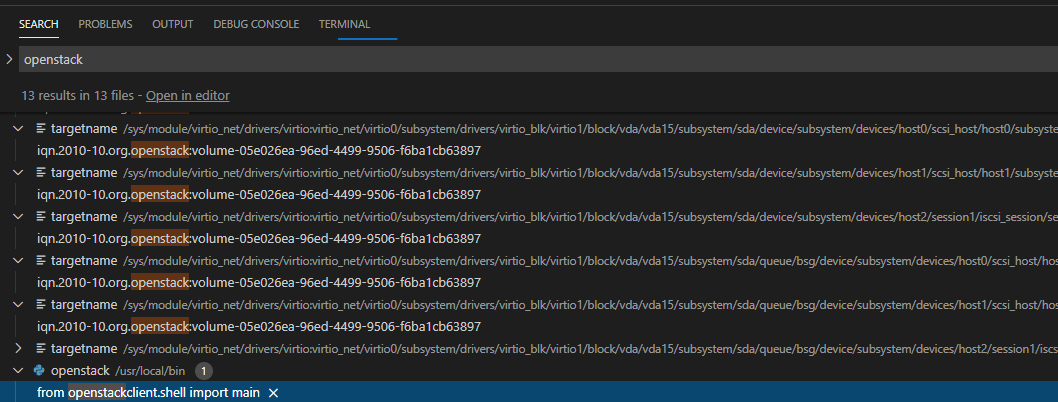Show the OUTPUT tab
The image size is (1058, 402).
[x=173, y=24]
